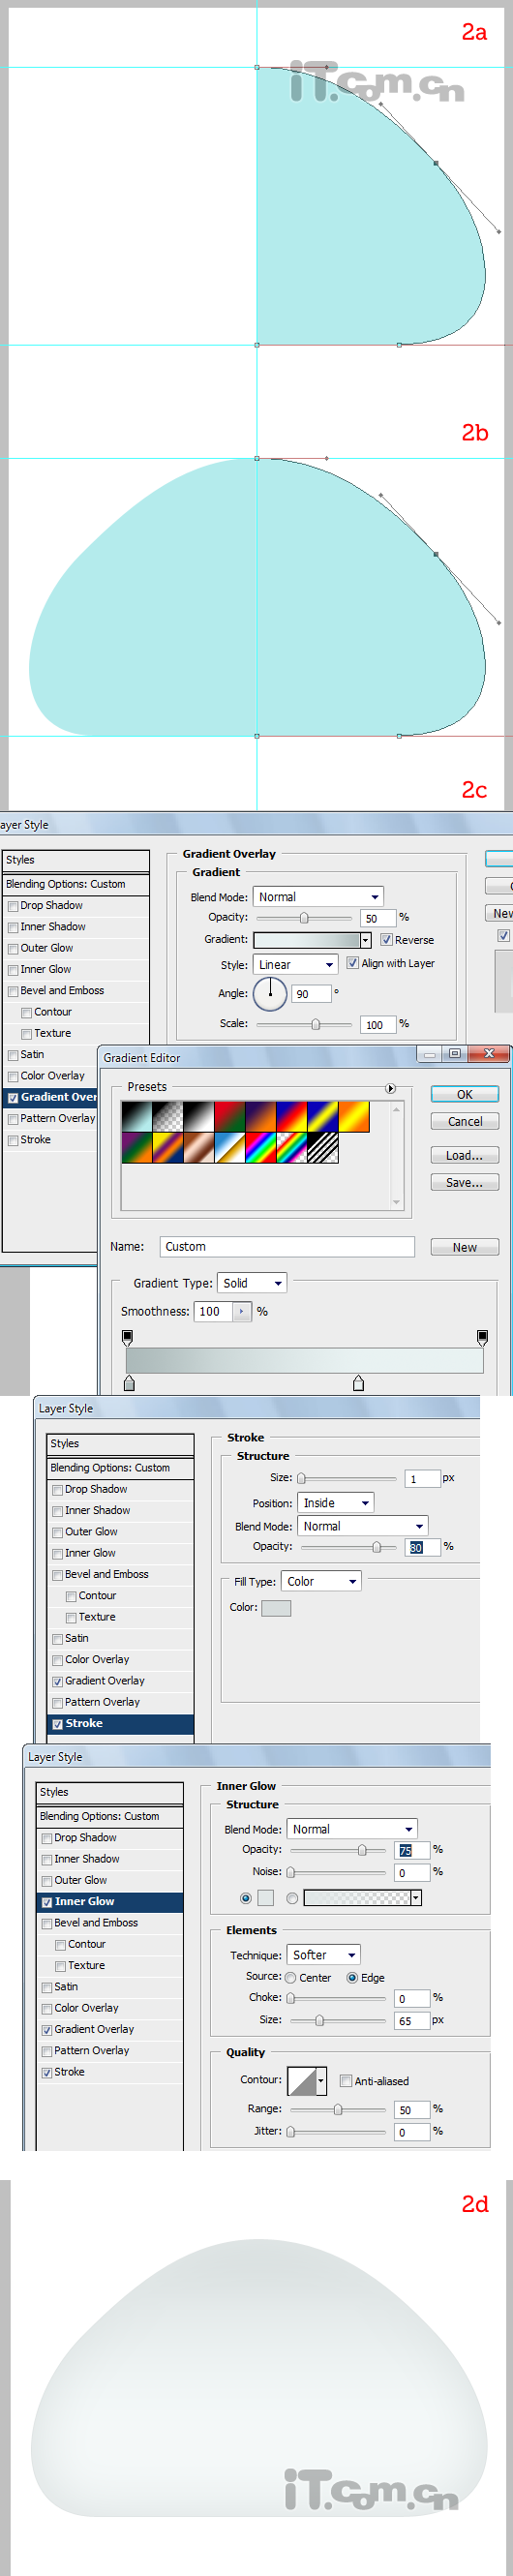Select Stroke in the Layer Style list

click(x=120, y=1723)
